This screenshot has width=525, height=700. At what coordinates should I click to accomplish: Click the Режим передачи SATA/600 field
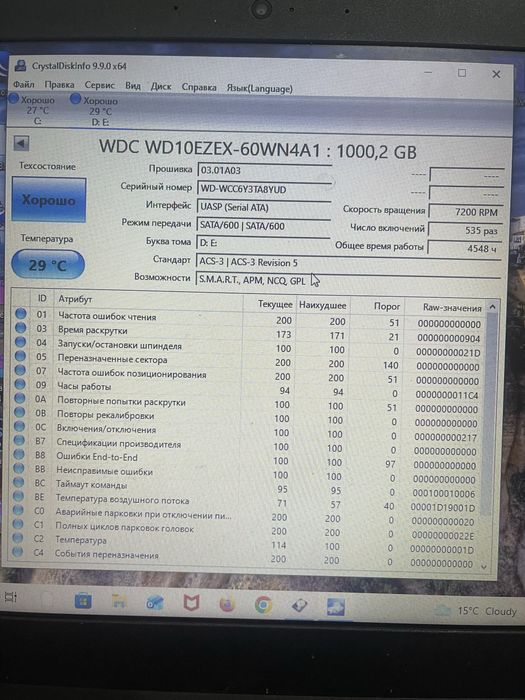(263, 226)
